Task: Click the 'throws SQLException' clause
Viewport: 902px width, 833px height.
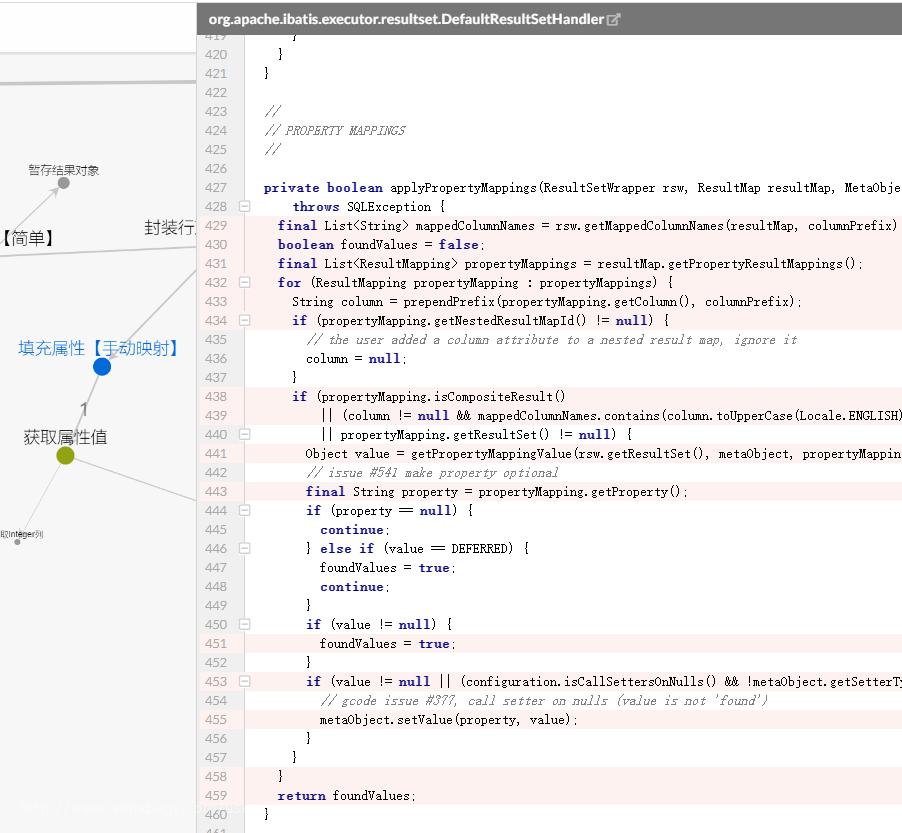Action: pyautogui.click(x=368, y=207)
